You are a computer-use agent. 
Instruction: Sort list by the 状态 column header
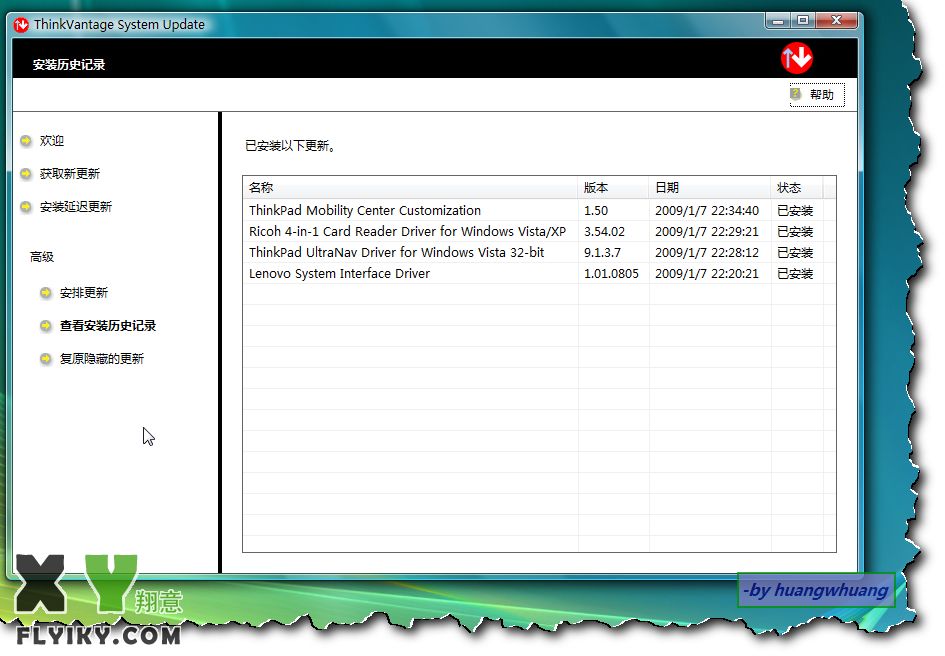click(797, 188)
